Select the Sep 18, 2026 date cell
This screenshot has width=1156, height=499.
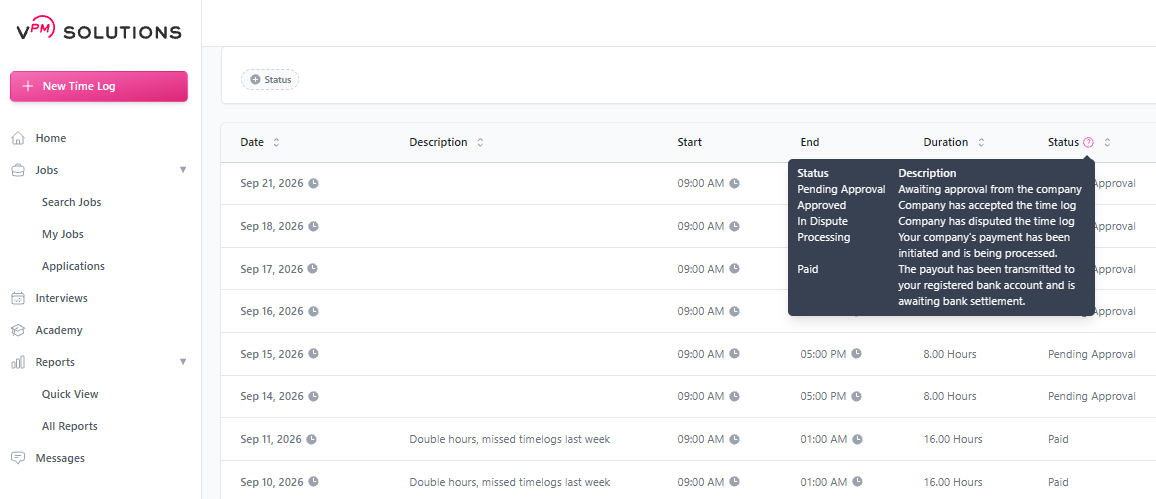(x=272, y=226)
